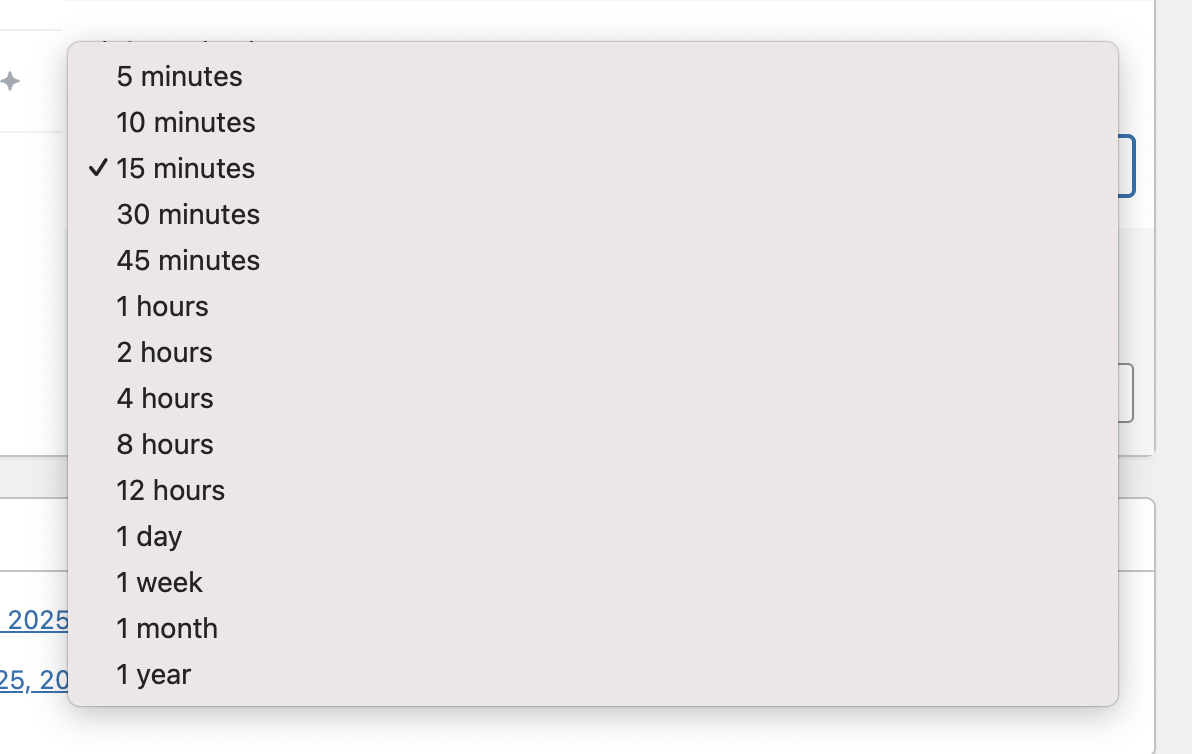Pick 45 minutes from the dropdown

click(187, 260)
